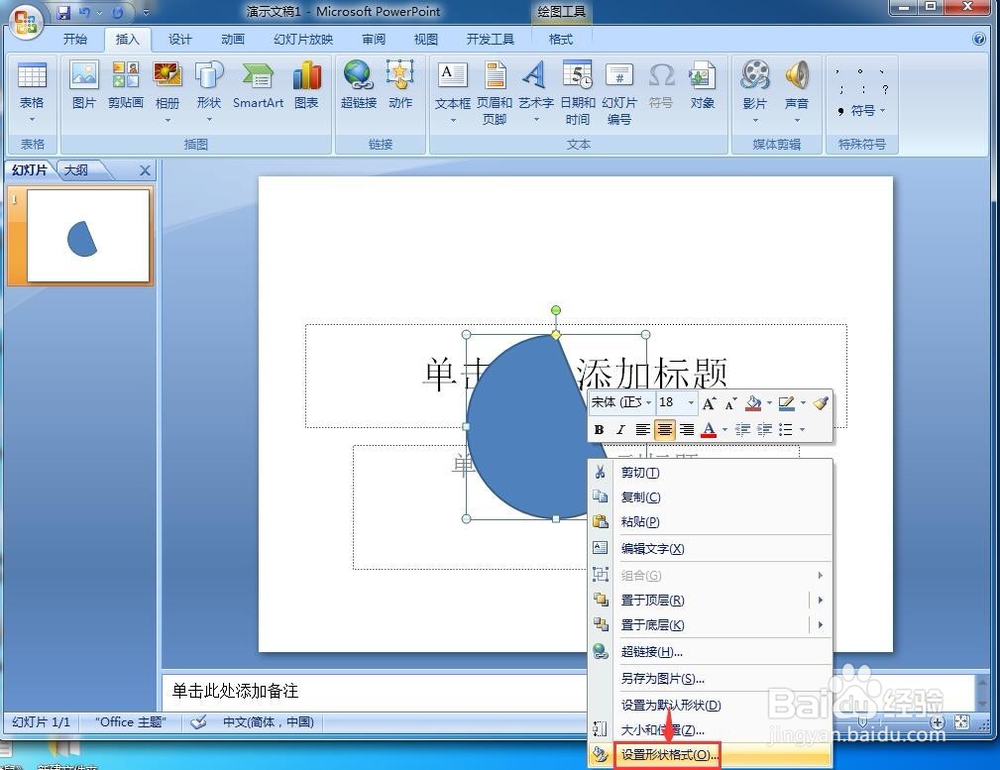Open the font size dropdown
The height and width of the screenshot is (770, 1000).
[x=690, y=402]
